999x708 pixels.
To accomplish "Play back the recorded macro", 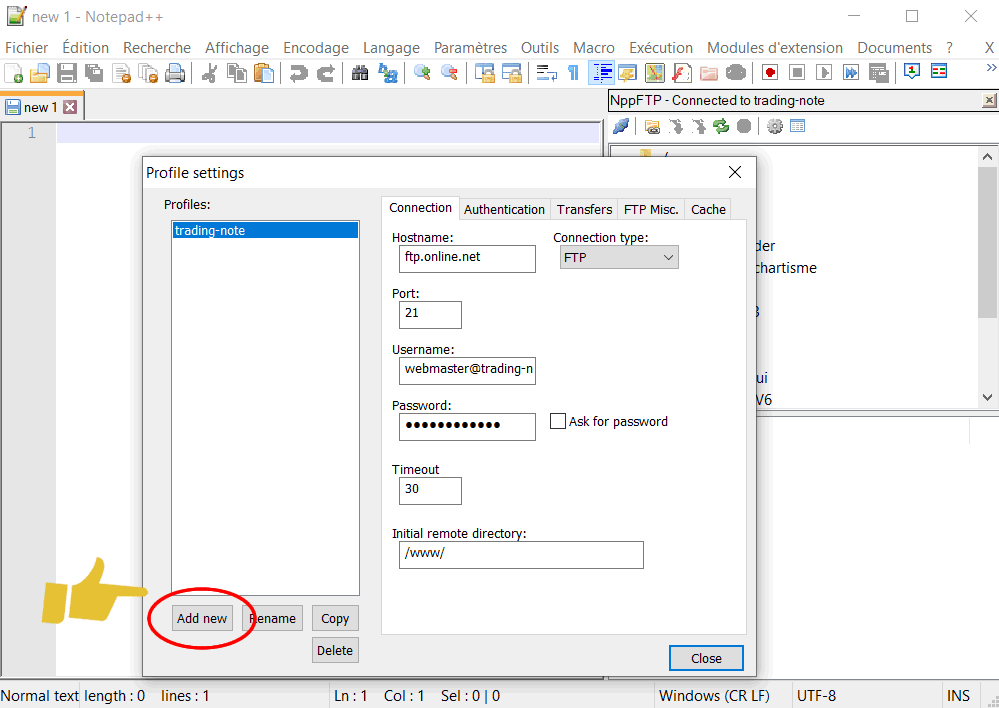I will coord(824,73).
